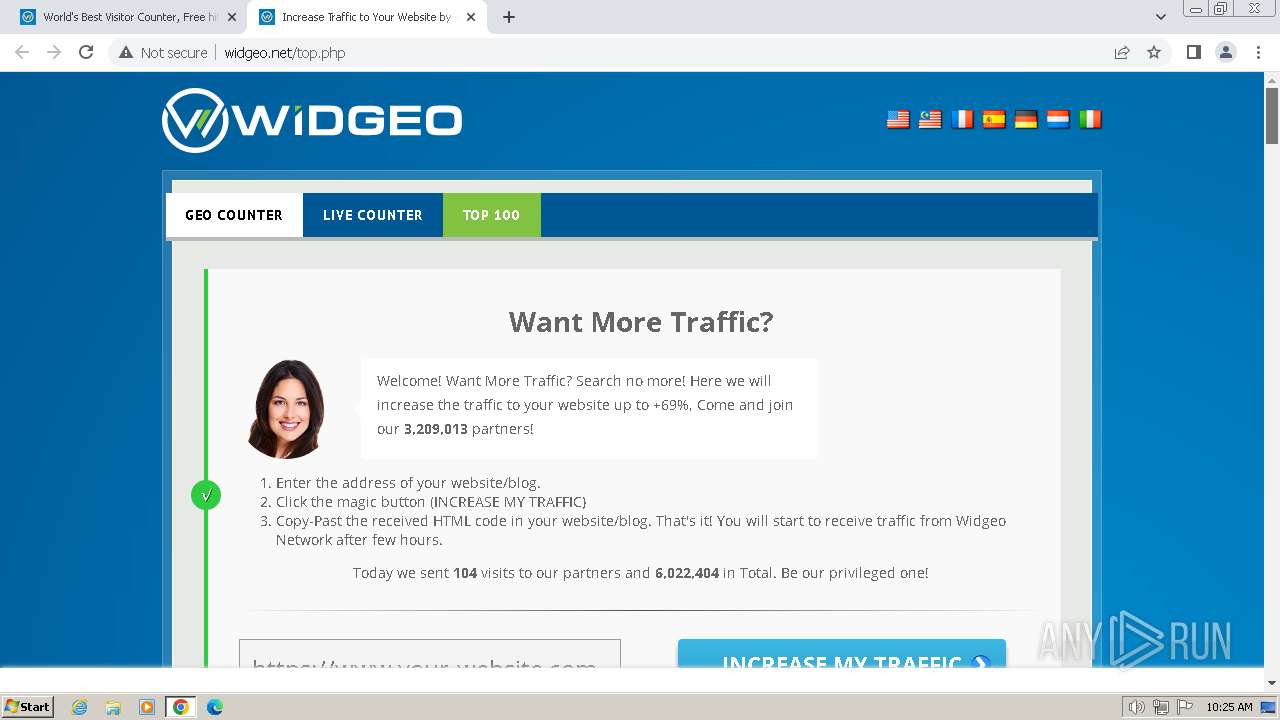Toggle the browser side panel
The image size is (1280, 720).
[1193, 52]
